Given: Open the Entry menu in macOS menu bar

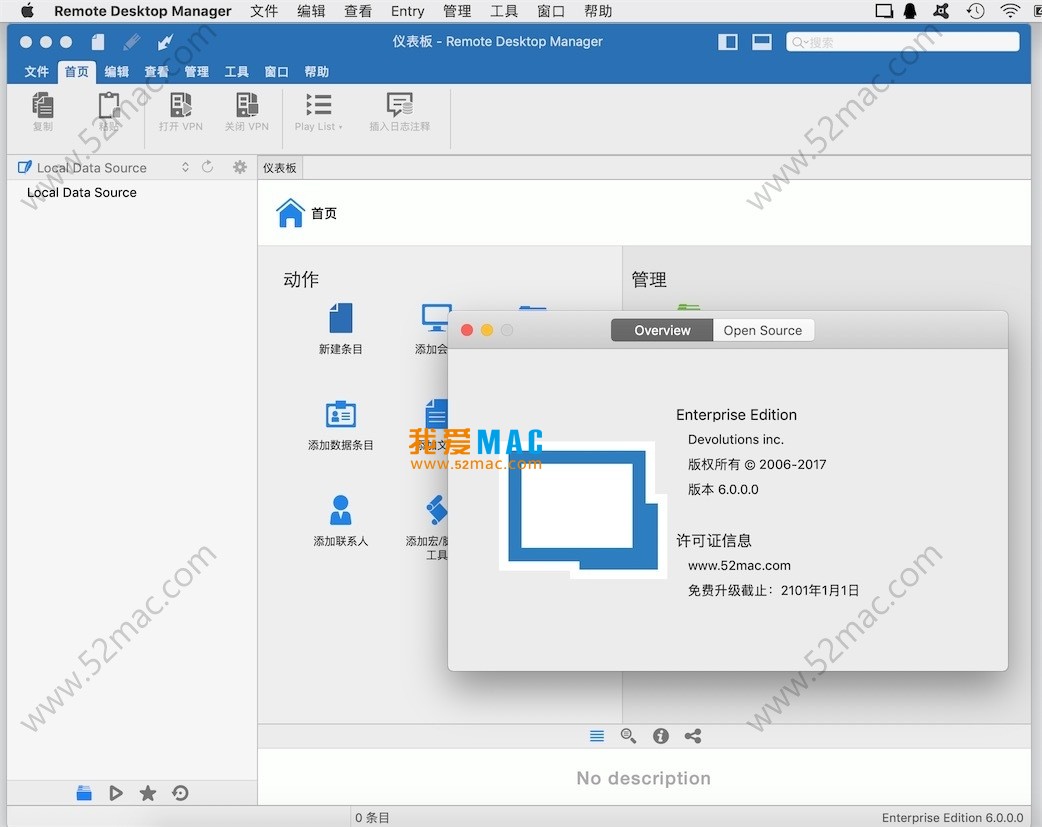Looking at the screenshot, I should [x=408, y=11].
